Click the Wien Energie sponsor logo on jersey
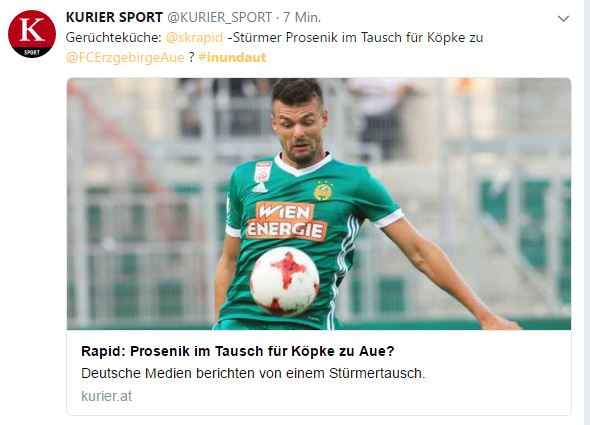The width and height of the screenshot is (590, 425). pos(286,221)
